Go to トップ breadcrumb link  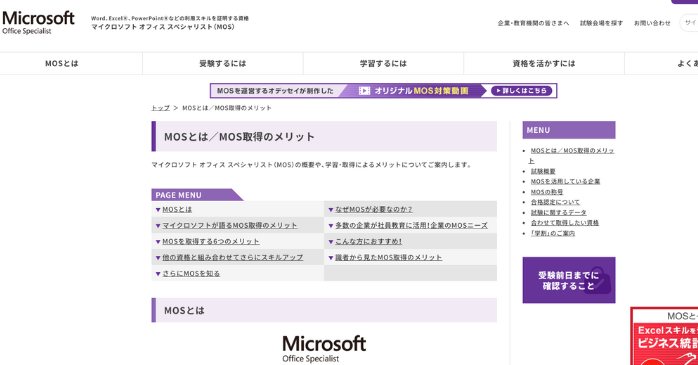(x=160, y=108)
